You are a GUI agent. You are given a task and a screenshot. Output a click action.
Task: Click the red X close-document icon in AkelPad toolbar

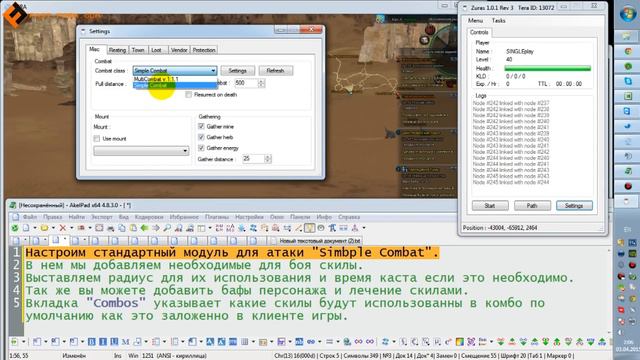pos(62,228)
